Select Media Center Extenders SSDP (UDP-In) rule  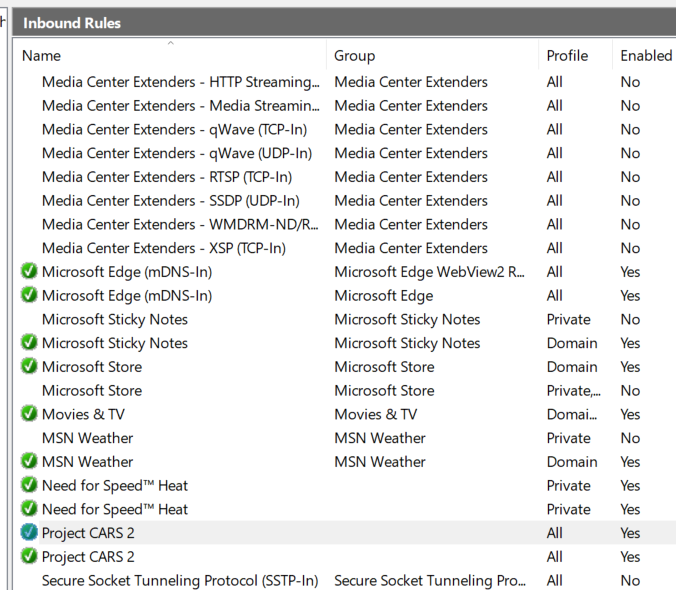[171, 200]
